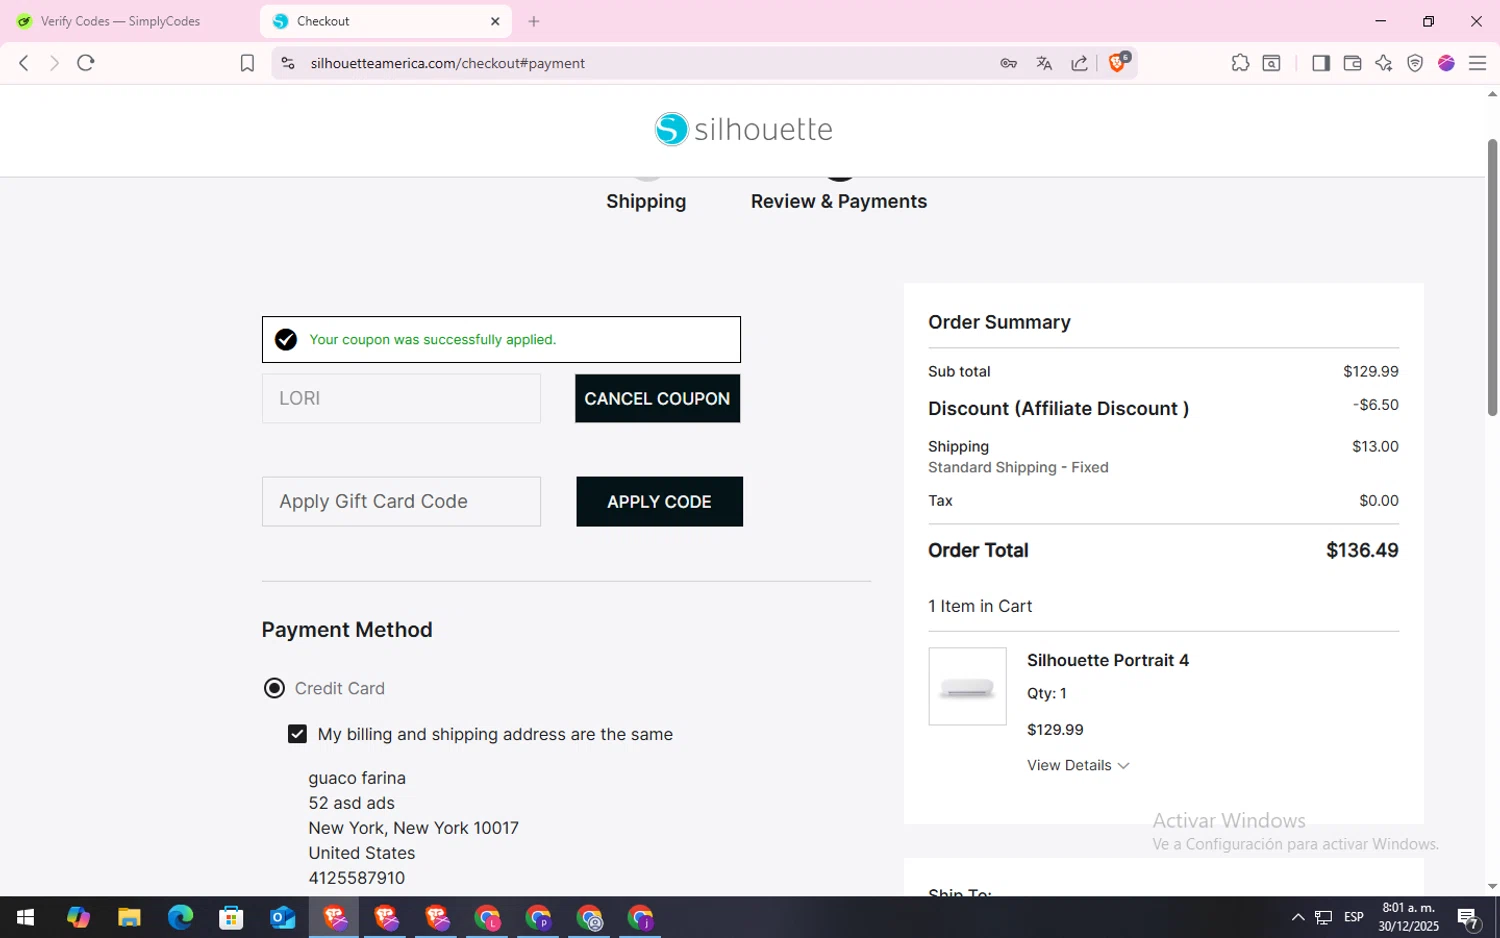
Task: Go back using the browser back arrow
Action: pos(24,63)
